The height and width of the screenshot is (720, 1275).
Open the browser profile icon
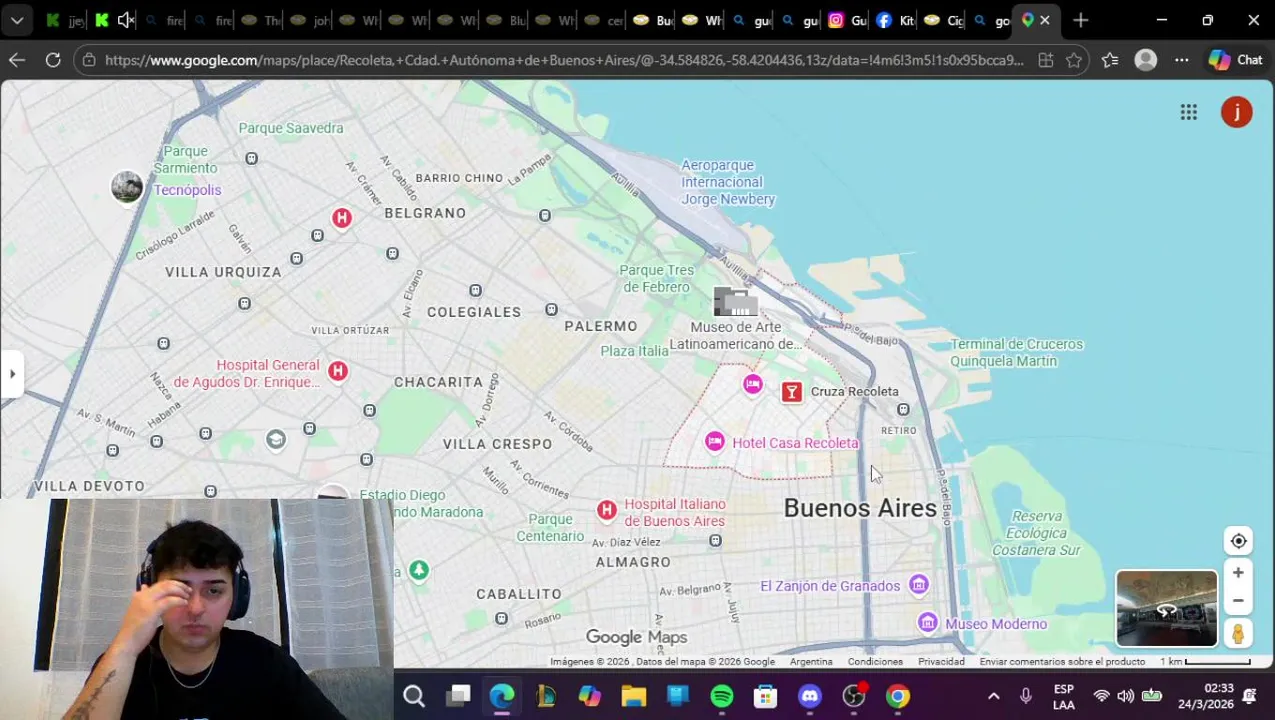1146,60
